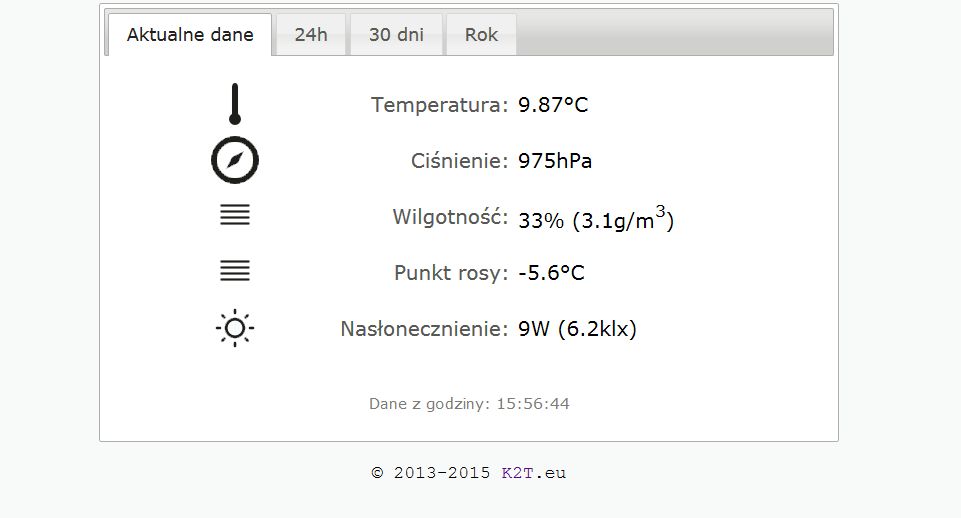
Task: Click the 33% humidity value
Action: [541, 220]
